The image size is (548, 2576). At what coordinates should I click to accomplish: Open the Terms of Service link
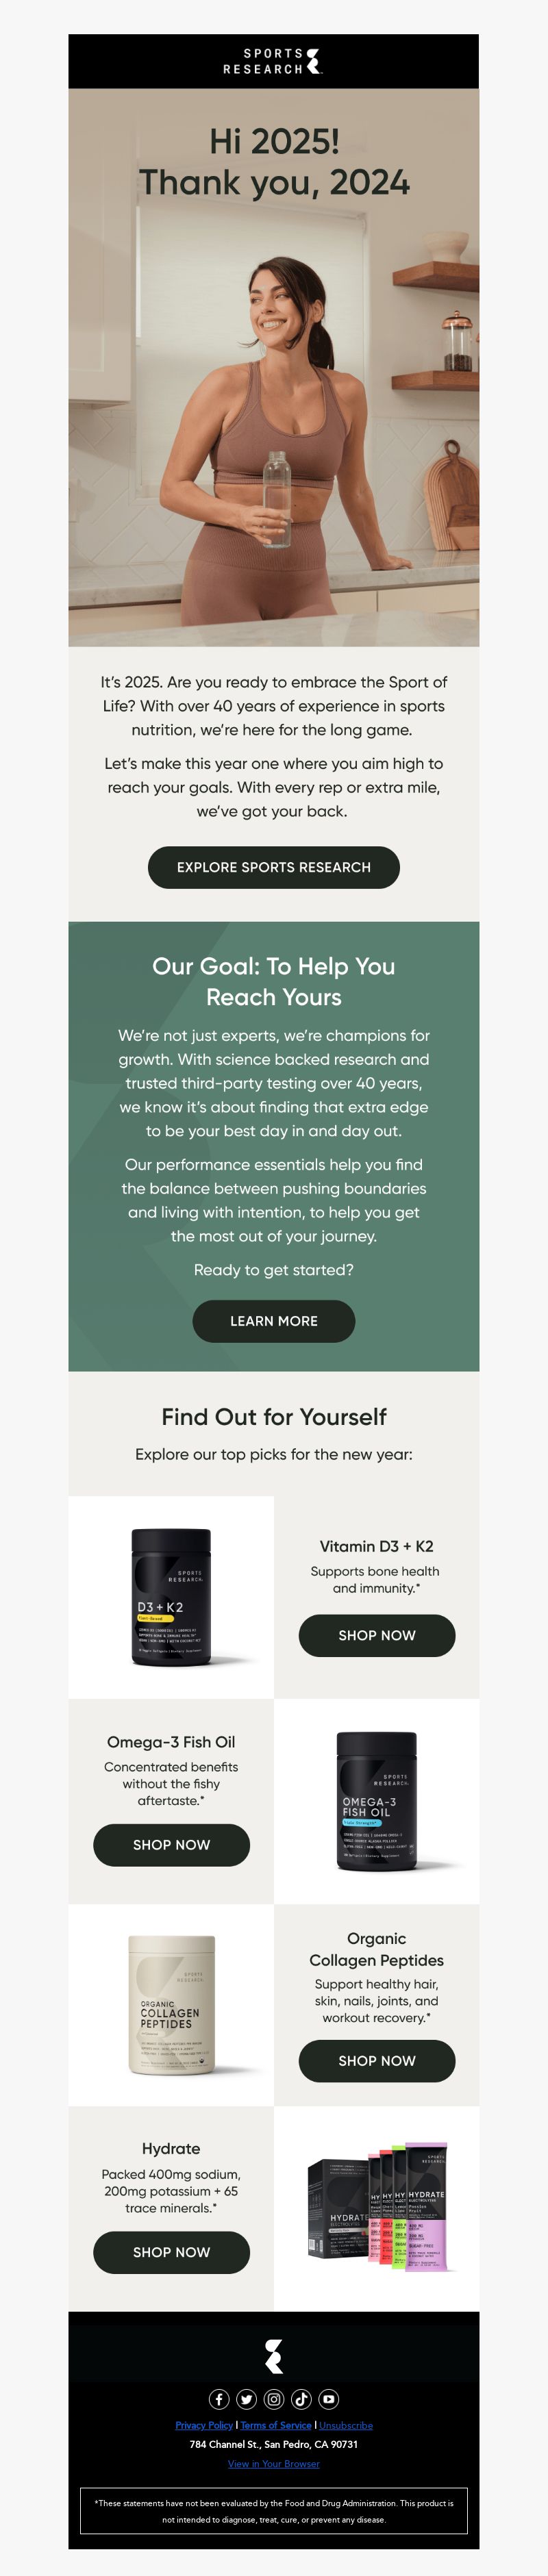pos(276,2425)
